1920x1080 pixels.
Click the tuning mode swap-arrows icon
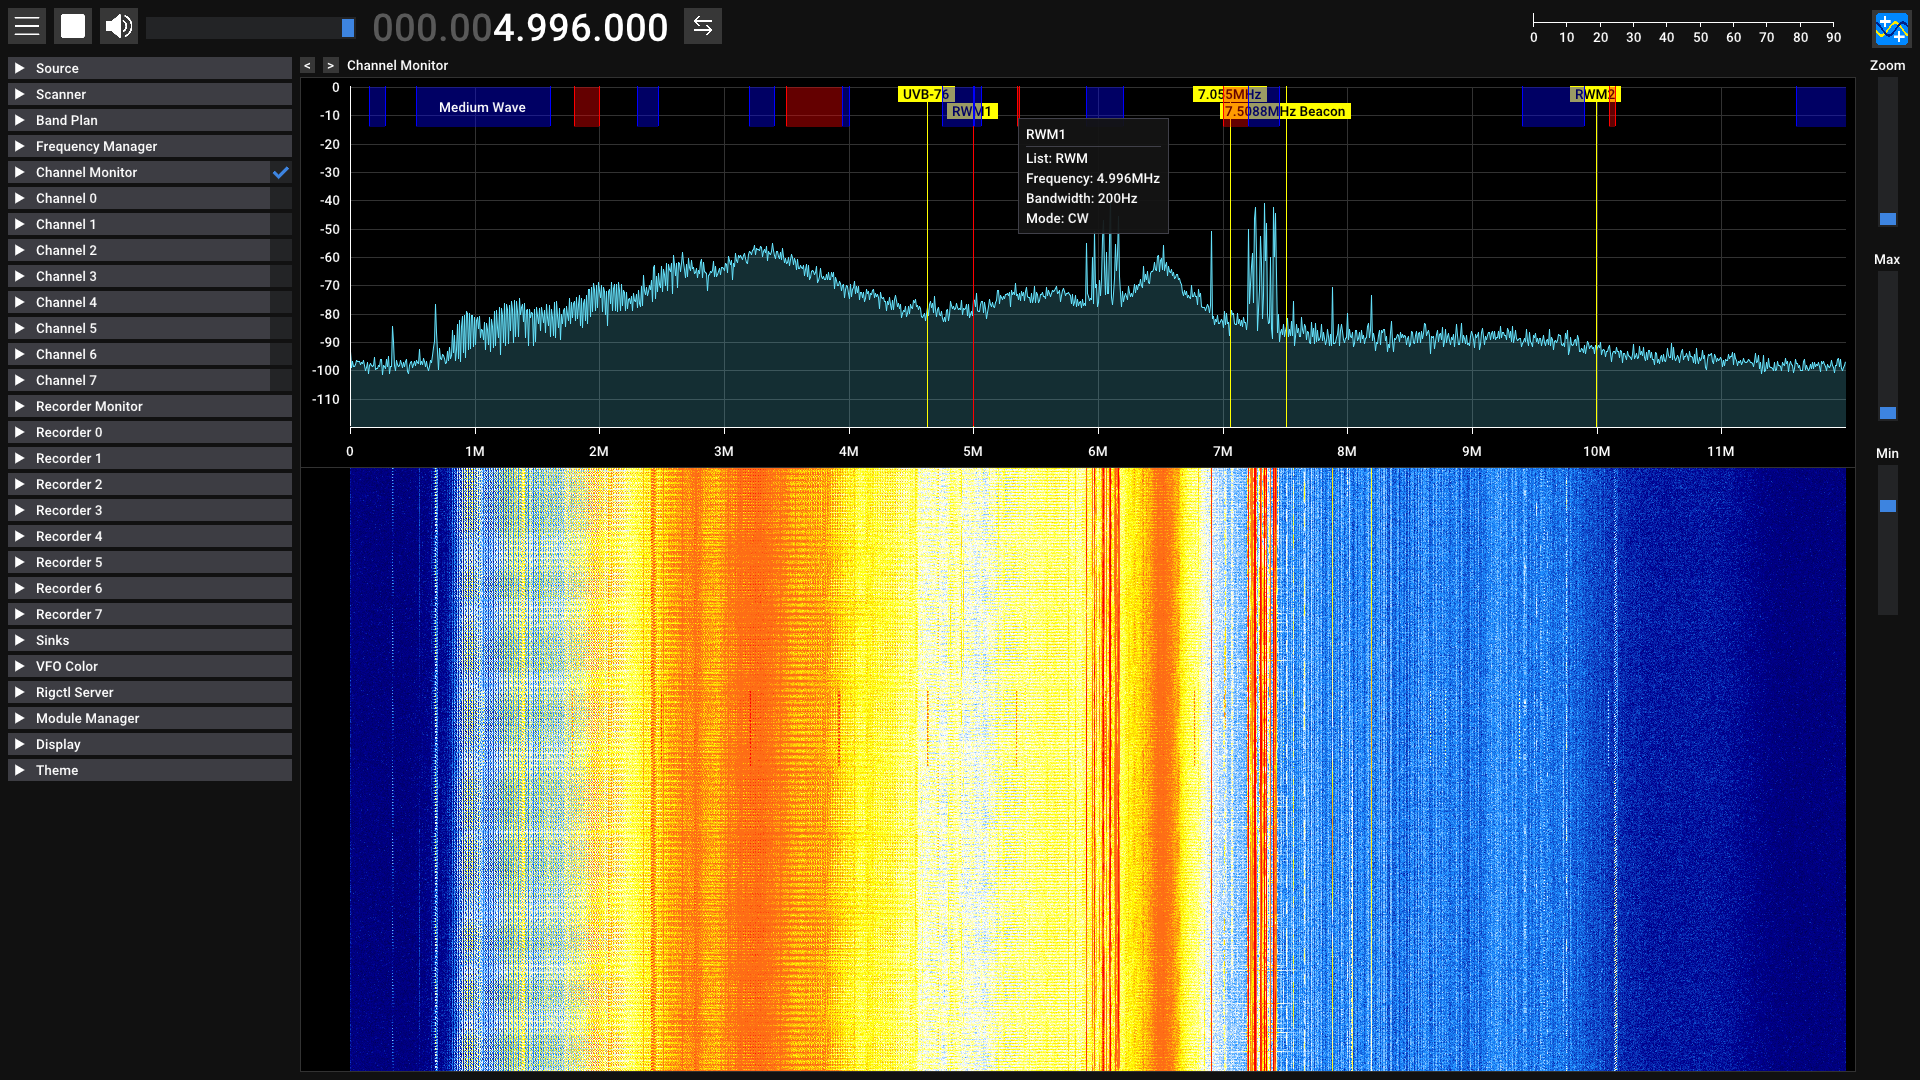tap(703, 26)
